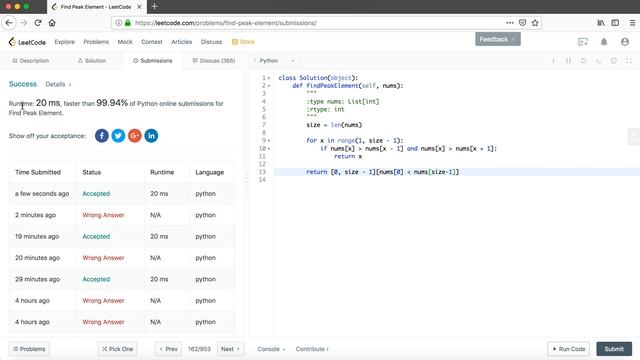This screenshot has height=360, width=640.
Task: Open the editor settings gear icon
Action: click(614, 60)
